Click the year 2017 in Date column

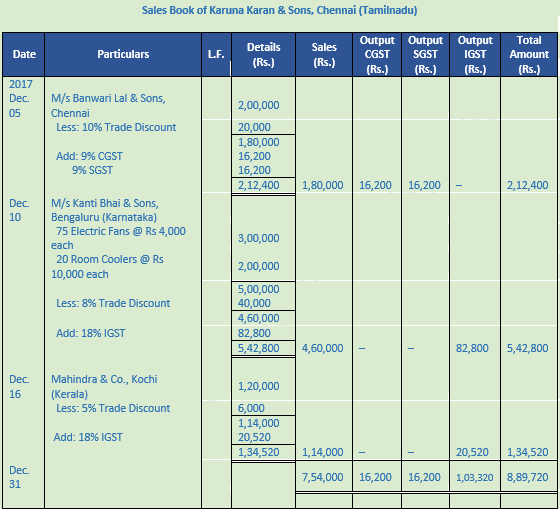[21, 84]
